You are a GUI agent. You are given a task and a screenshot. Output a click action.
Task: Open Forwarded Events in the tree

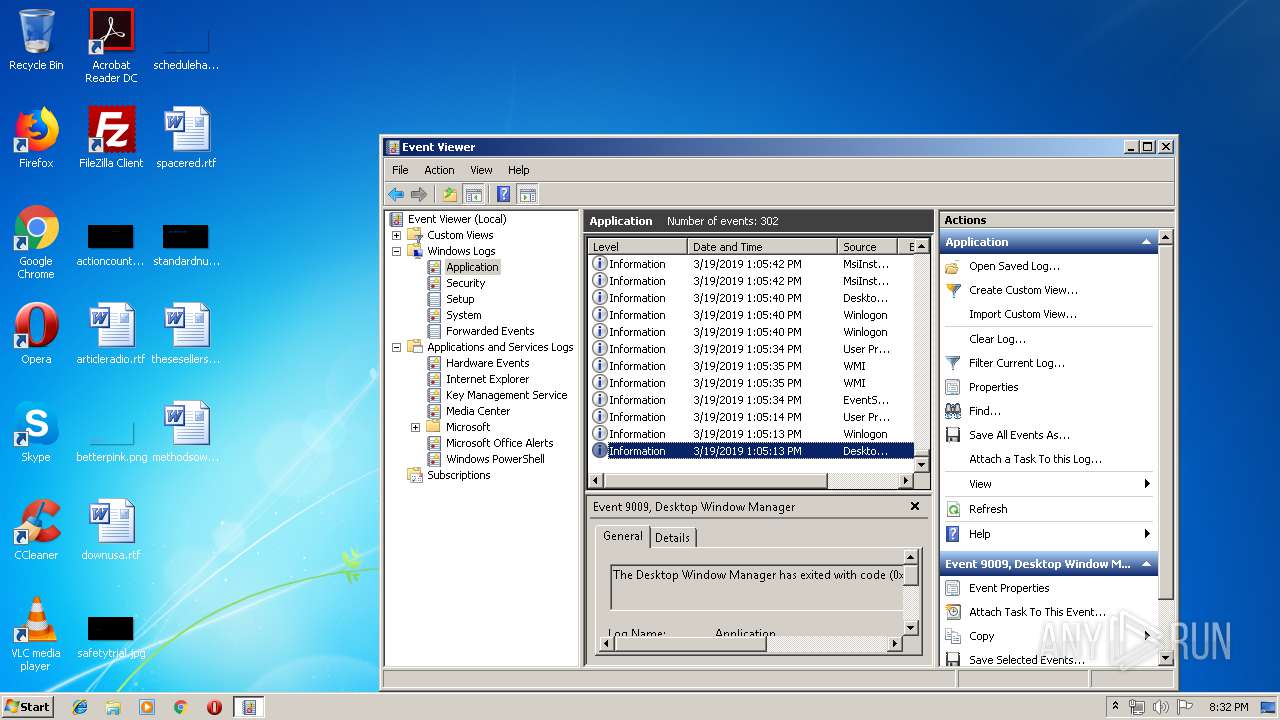[490, 331]
